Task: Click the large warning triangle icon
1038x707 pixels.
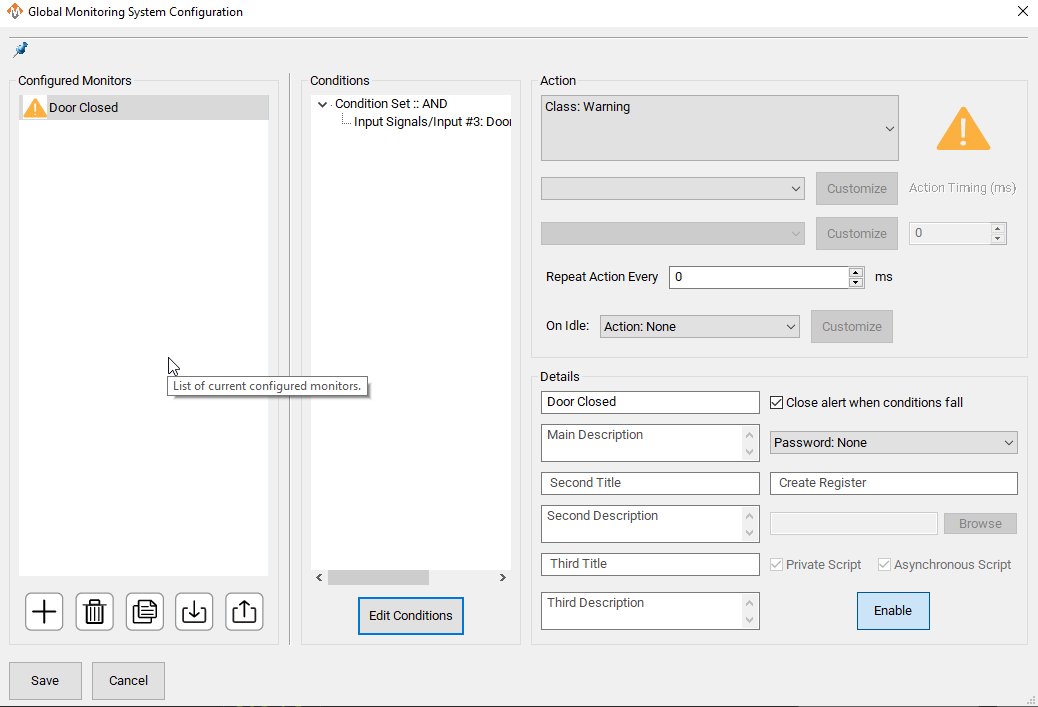Action: [962, 129]
